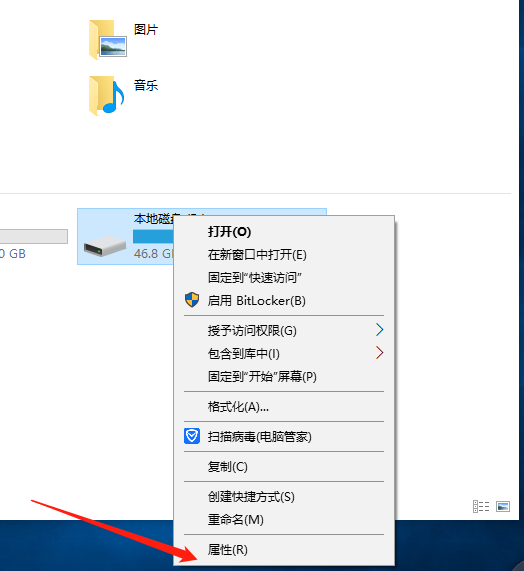Expand 授予访问权限(G) submenu arrow
Viewport: 524px width, 571px height.
(379, 330)
